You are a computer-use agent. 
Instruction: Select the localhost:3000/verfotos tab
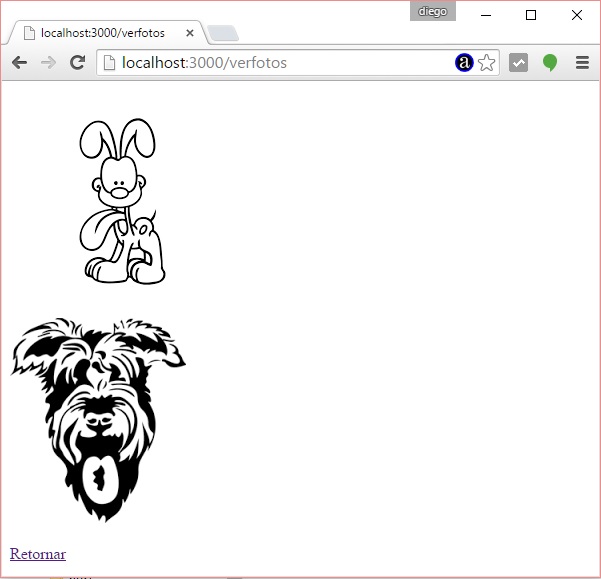[x=105, y=33]
